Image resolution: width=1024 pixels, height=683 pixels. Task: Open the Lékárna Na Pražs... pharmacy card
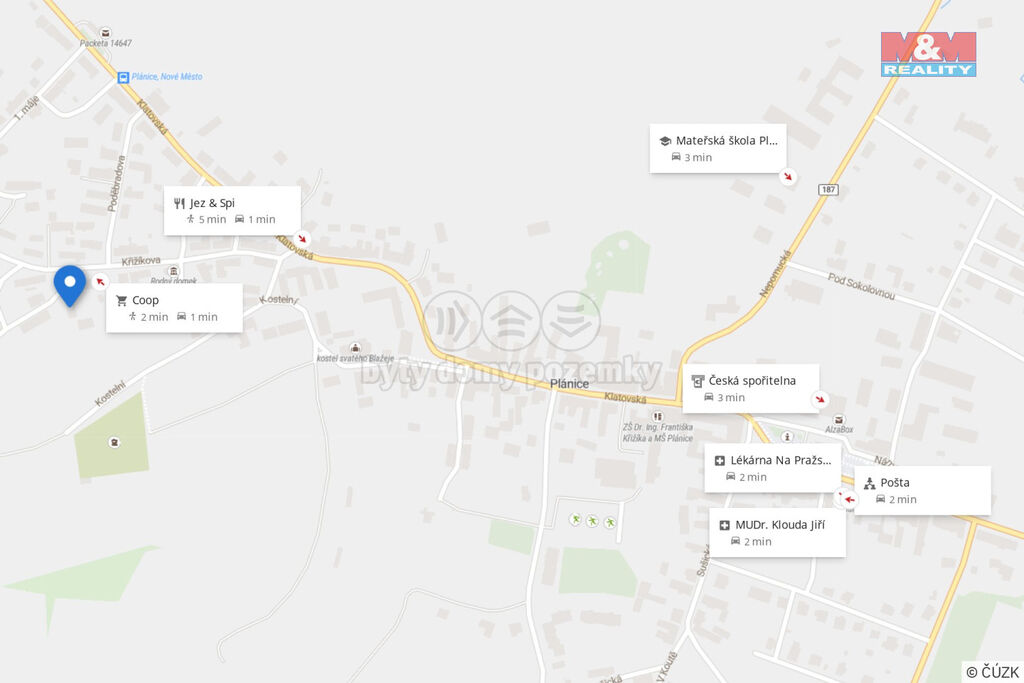tap(773, 468)
